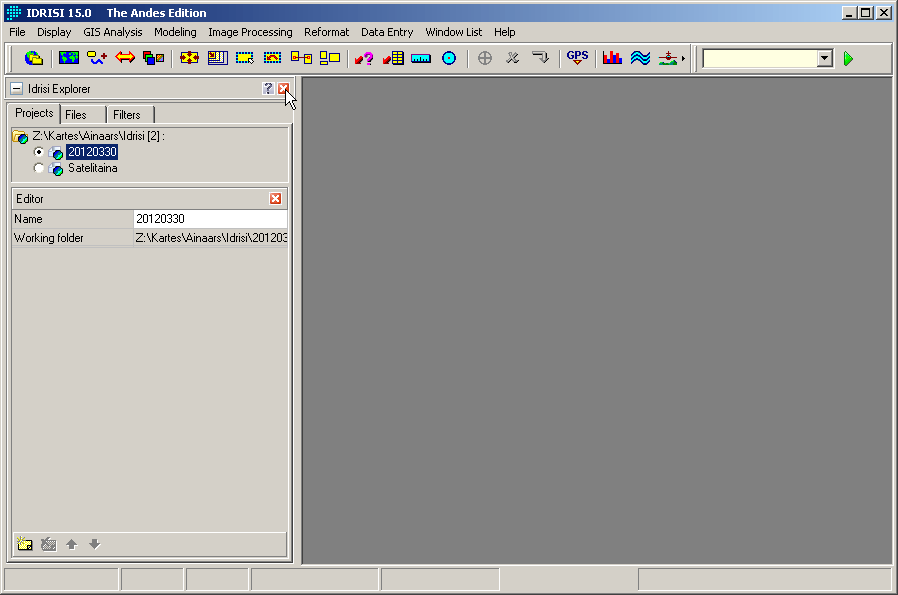Image resolution: width=898 pixels, height=595 pixels.
Task: Select the 20120330 project radio button
Action: click(x=38, y=152)
